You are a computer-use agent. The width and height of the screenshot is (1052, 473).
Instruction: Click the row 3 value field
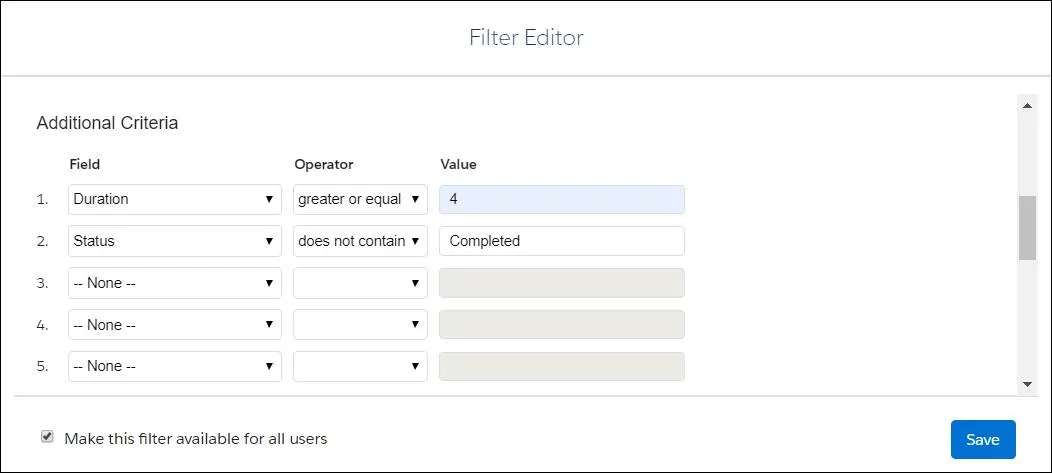[x=561, y=283]
